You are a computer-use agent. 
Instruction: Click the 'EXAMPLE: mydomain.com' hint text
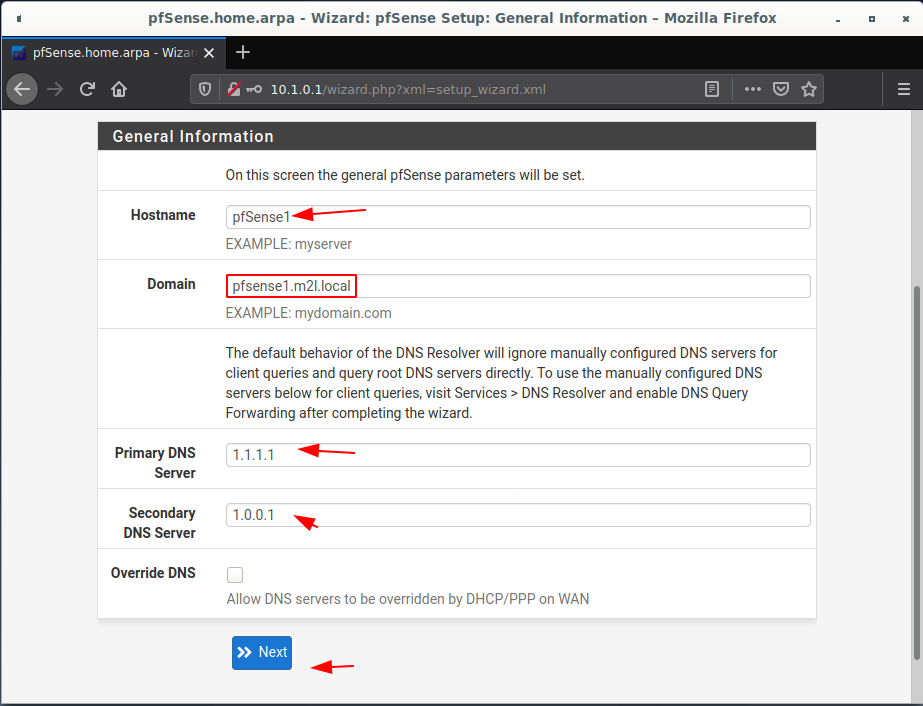pyautogui.click(x=308, y=313)
